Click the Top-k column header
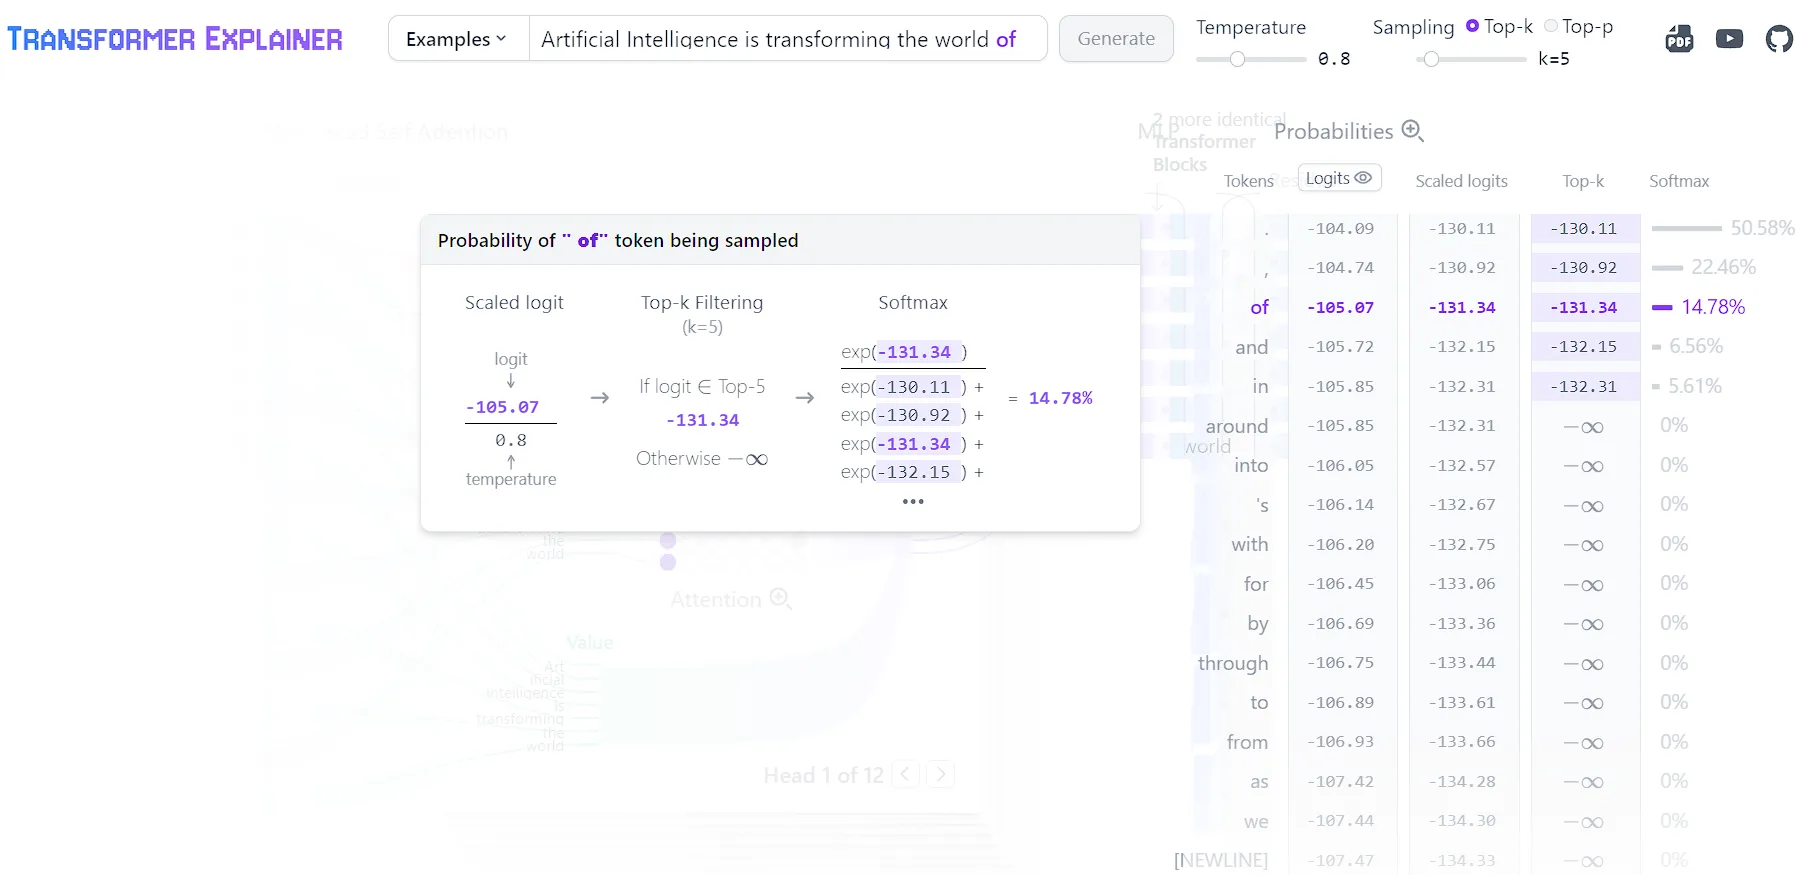 tap(1583, 181)
